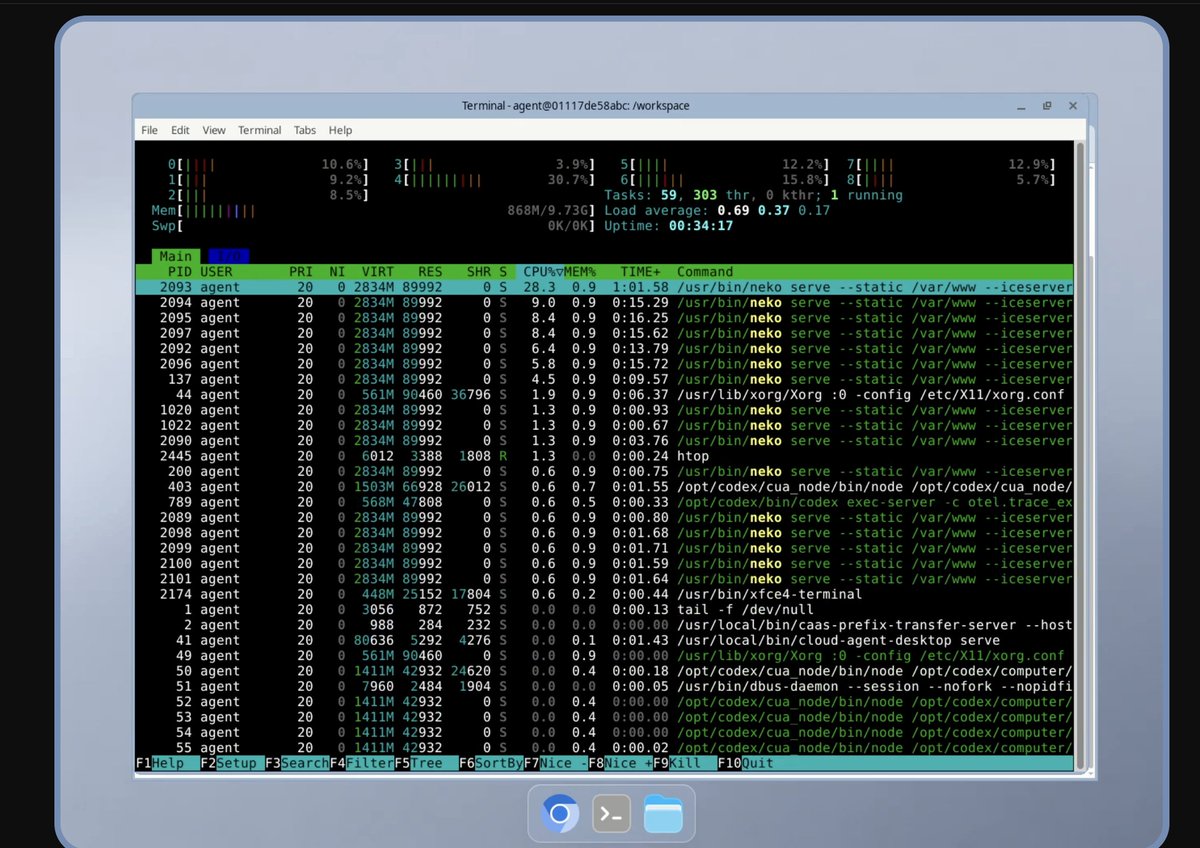The height and width of the screenshot is (848, 1200).
Task: Sort processes by the PID column header
Action: 180,272
